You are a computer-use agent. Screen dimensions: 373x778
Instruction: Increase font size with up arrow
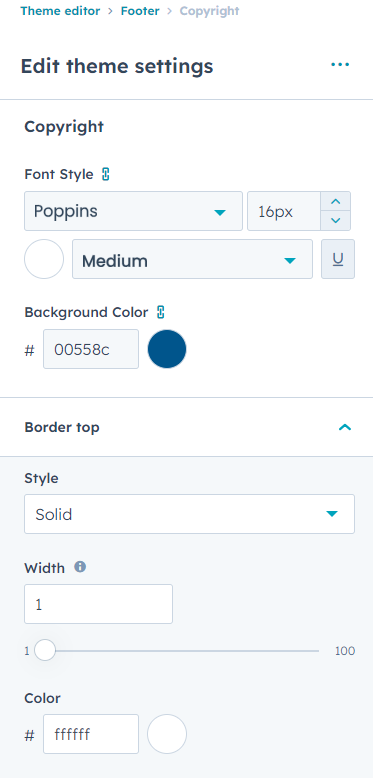pyautogui.click(x=336, y=201)
